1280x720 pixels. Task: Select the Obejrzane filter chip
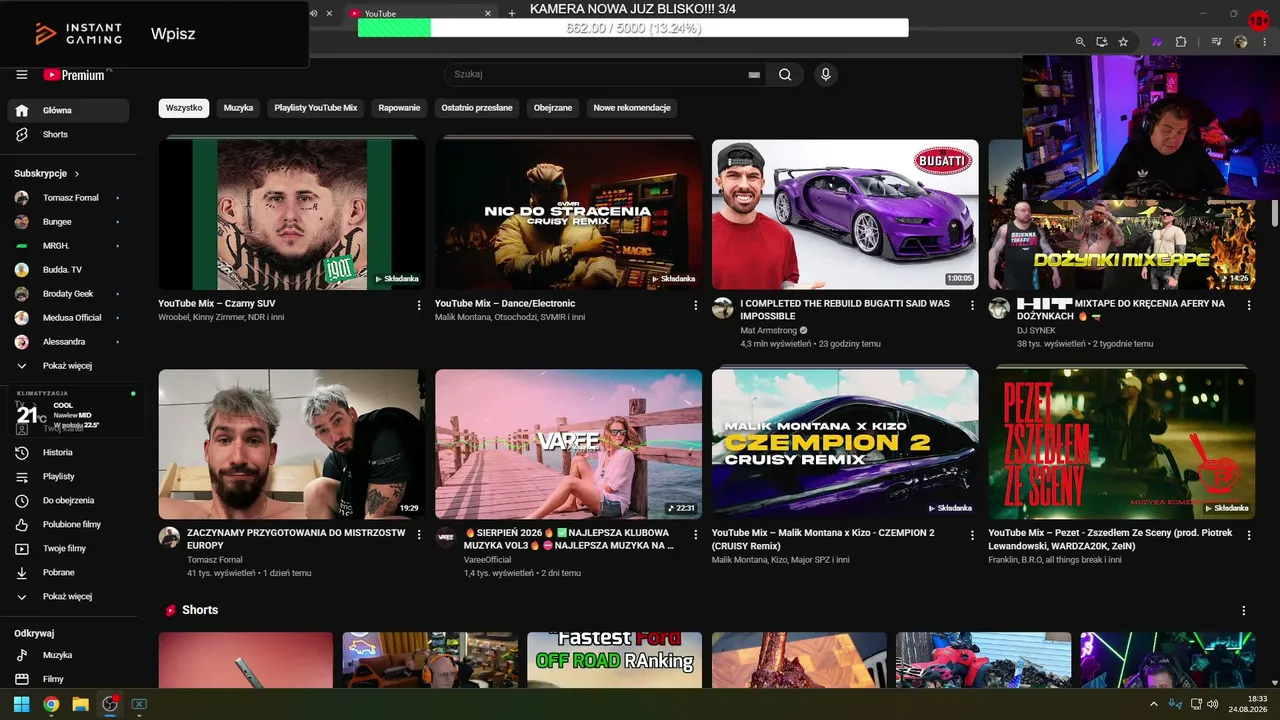(x=553, y=108)
